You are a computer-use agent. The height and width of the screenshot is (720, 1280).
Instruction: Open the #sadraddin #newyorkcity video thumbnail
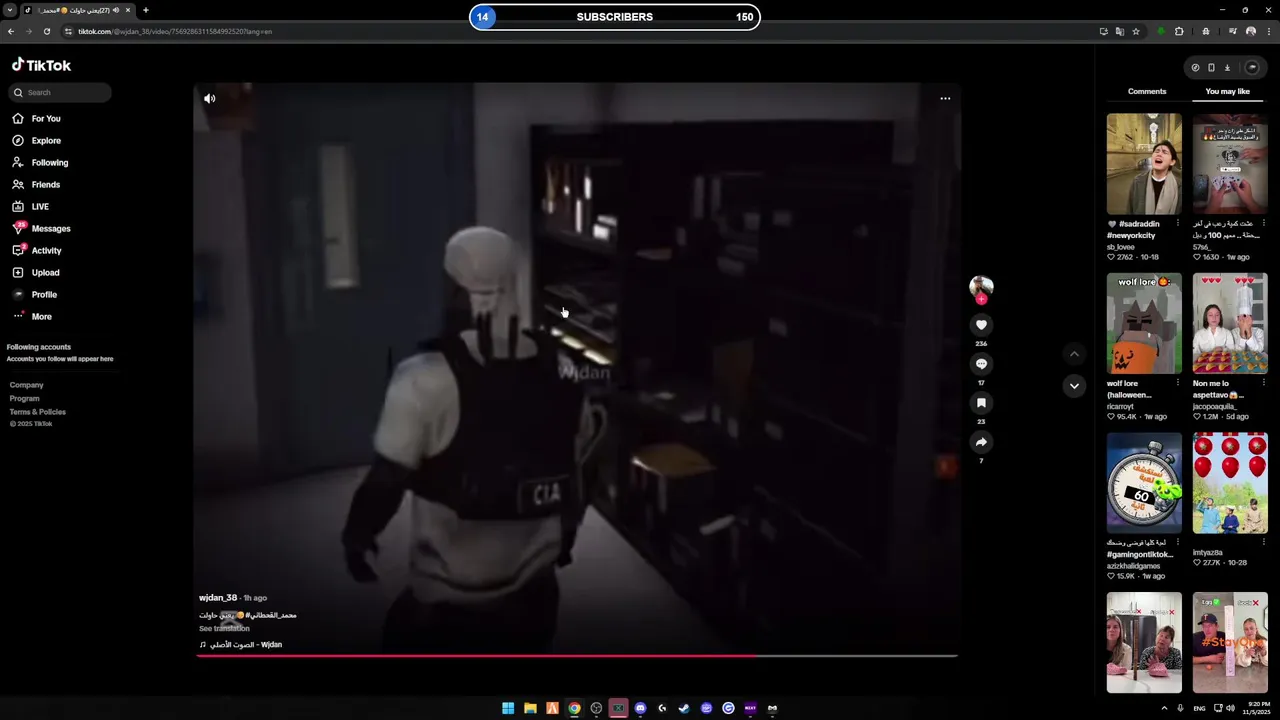(x=1144, y=164)
